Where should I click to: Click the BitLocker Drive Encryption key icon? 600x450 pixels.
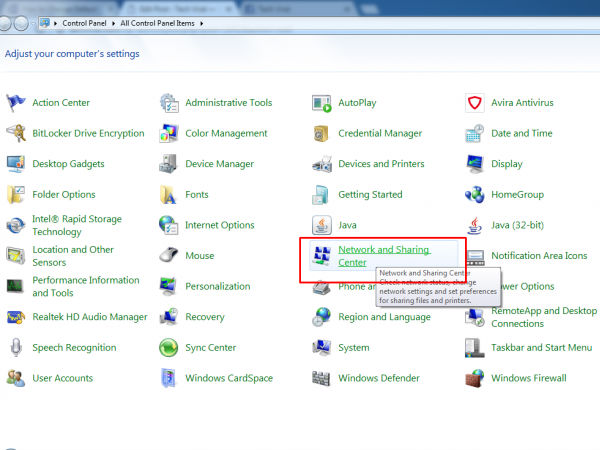pyautogui.click(x=15, y=133)
